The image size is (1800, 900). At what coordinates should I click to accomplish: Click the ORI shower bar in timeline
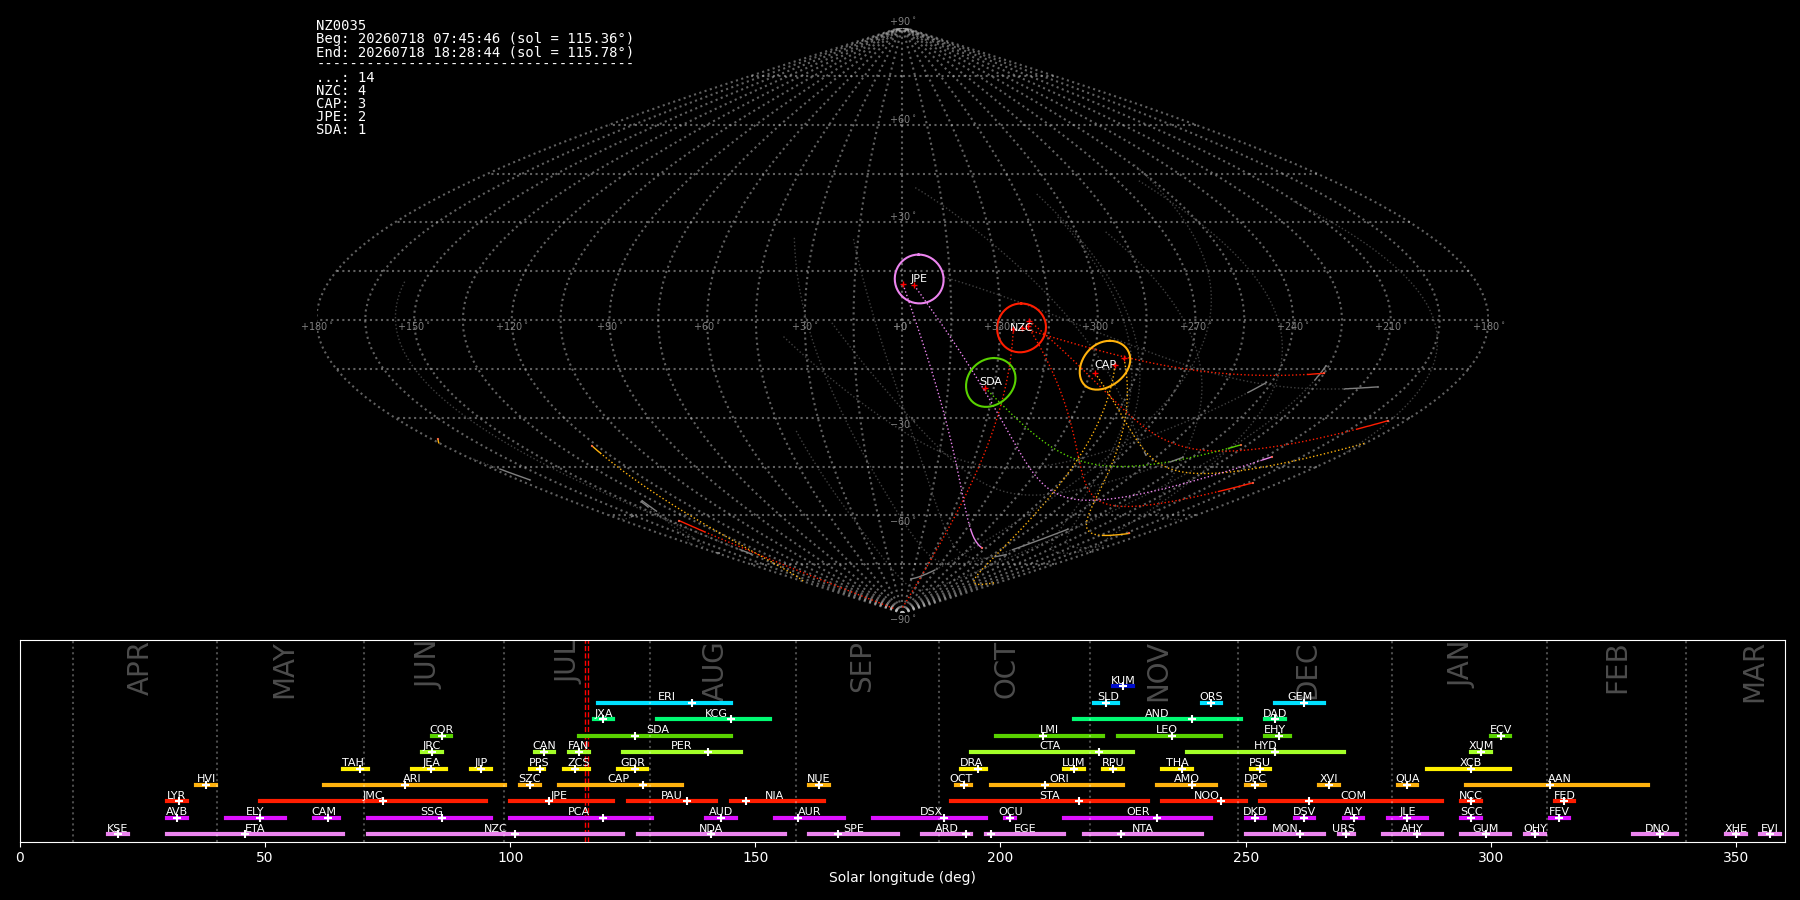point(1057,785)
